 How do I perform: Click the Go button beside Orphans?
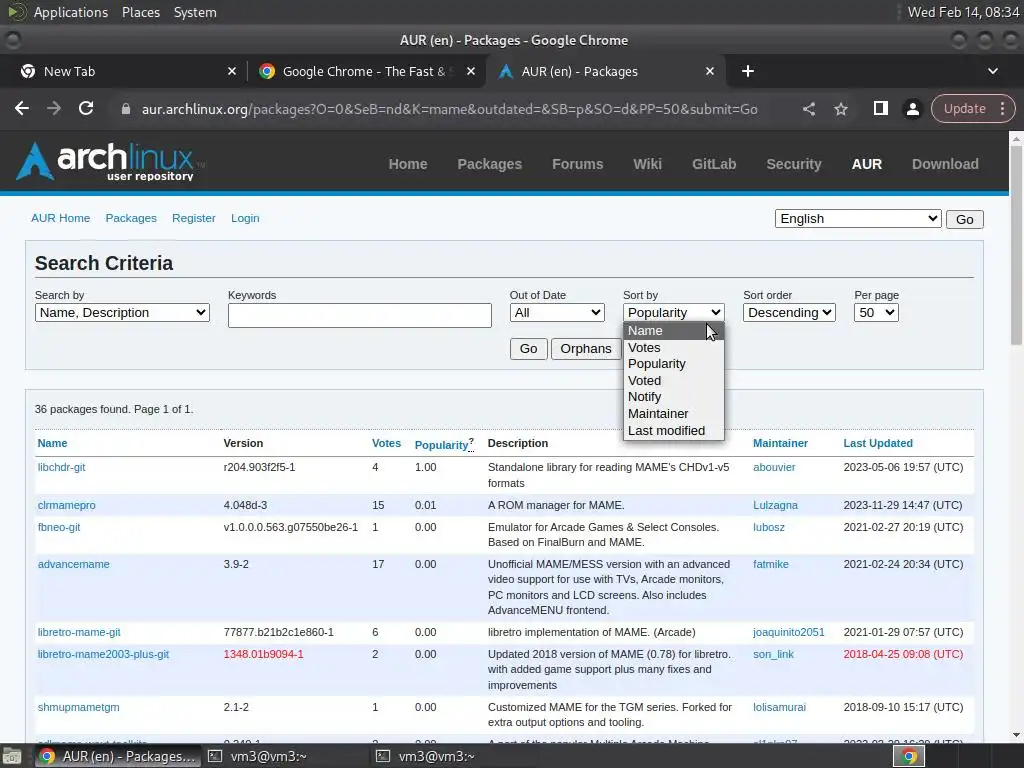coord(528,349)
